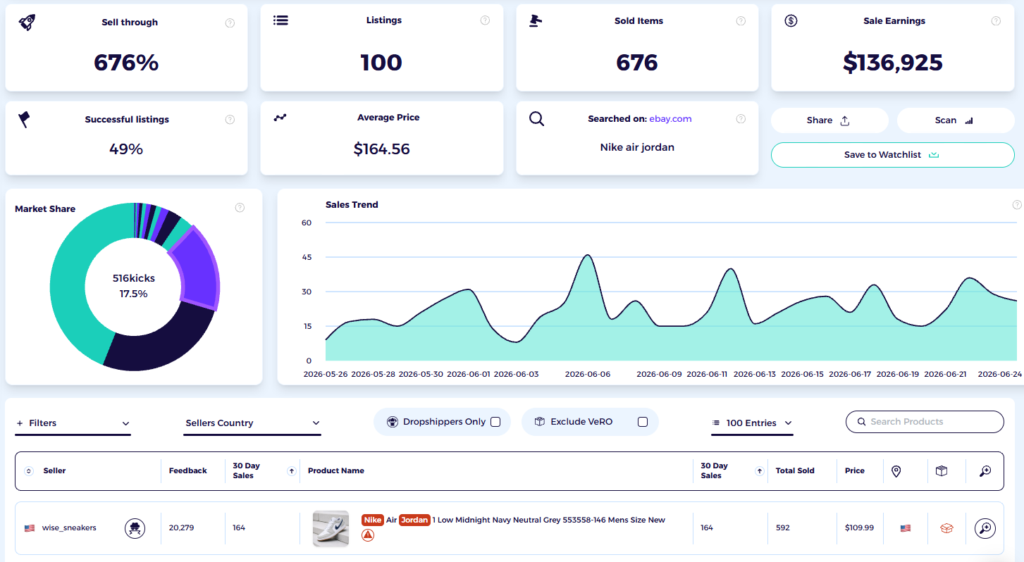This screenshot has height=562, width=1024.
Task: Click the 20,279 feedback value
Action: pyautogui.click(x=181, y=527)
